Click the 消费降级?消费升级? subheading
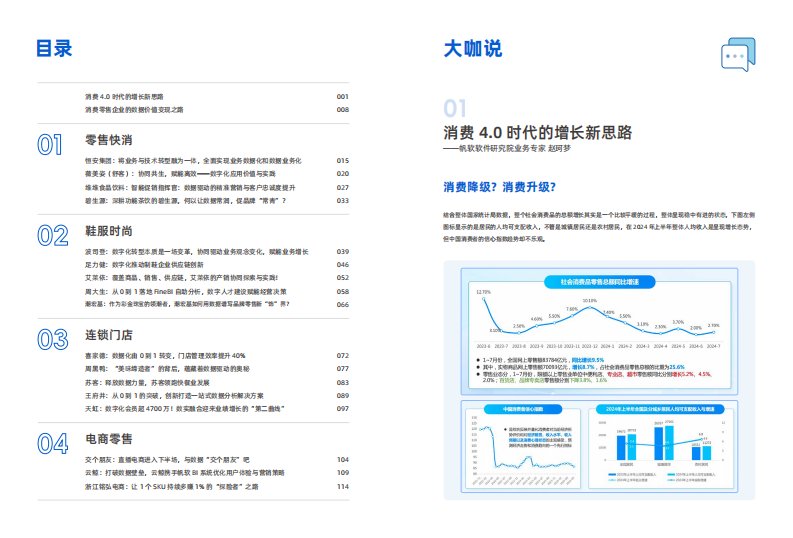Viewport: 793px width, 538px height. (x=500, y=186)
